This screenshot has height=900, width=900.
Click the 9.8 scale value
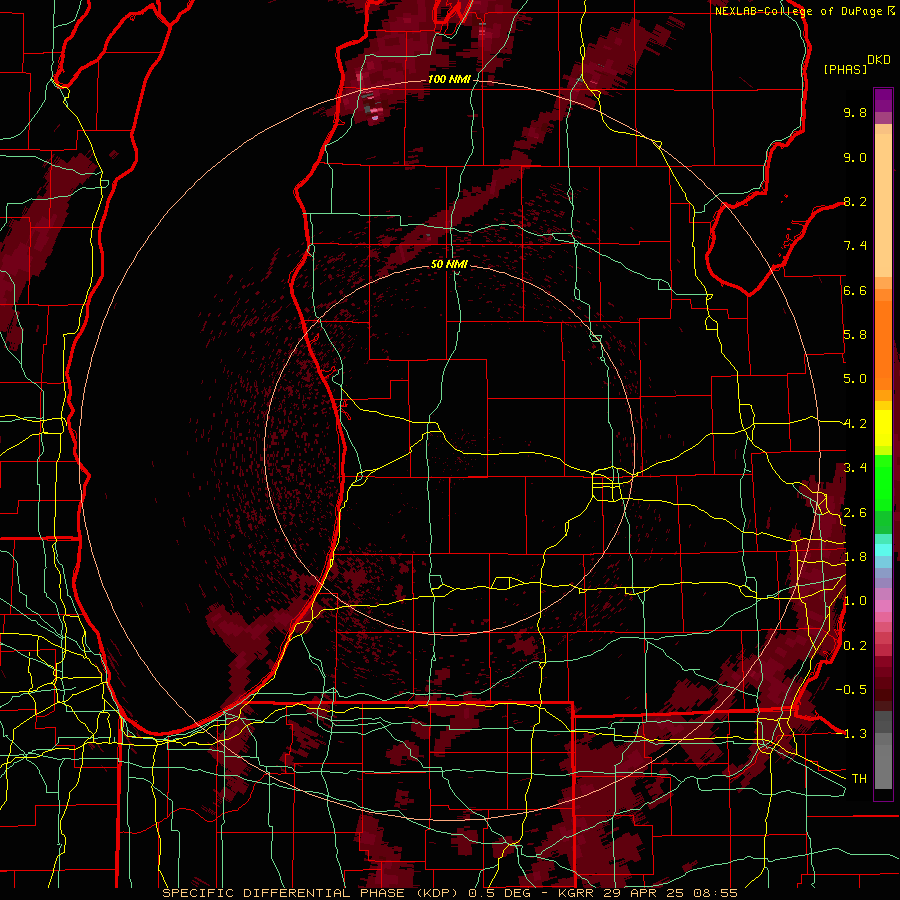coord(855,112)
